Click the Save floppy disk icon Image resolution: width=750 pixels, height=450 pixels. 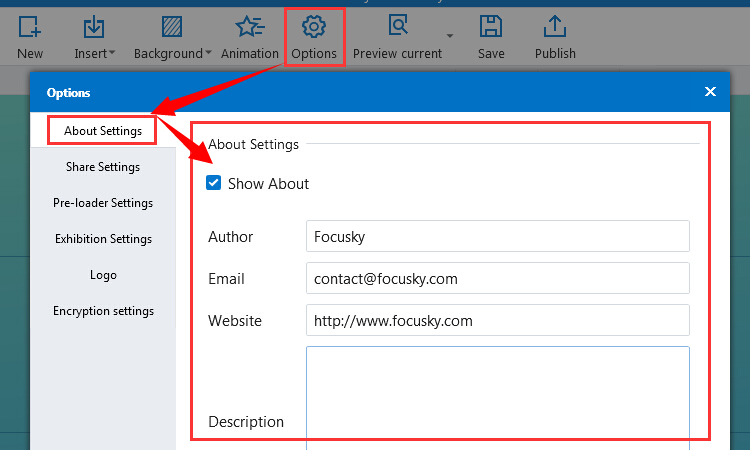point(491,27)
